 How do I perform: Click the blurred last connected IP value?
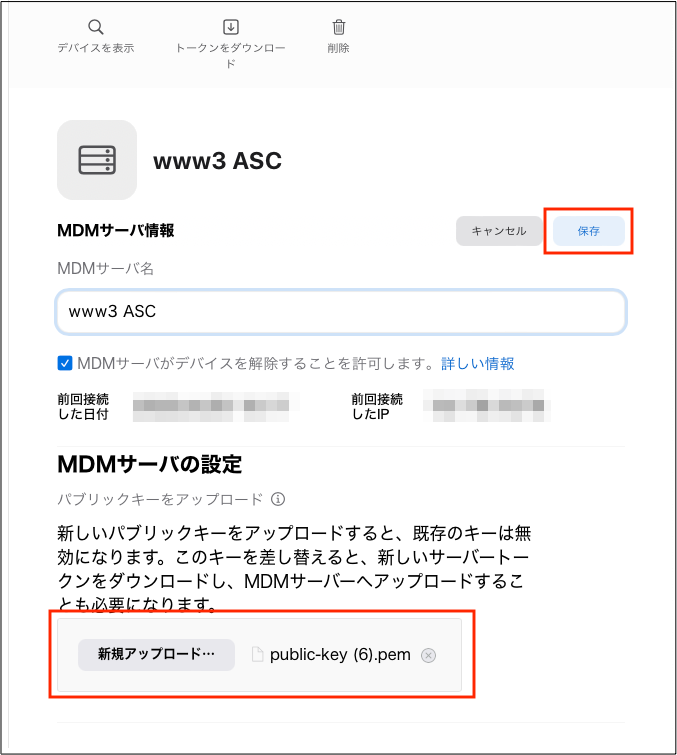click(487, 406)
